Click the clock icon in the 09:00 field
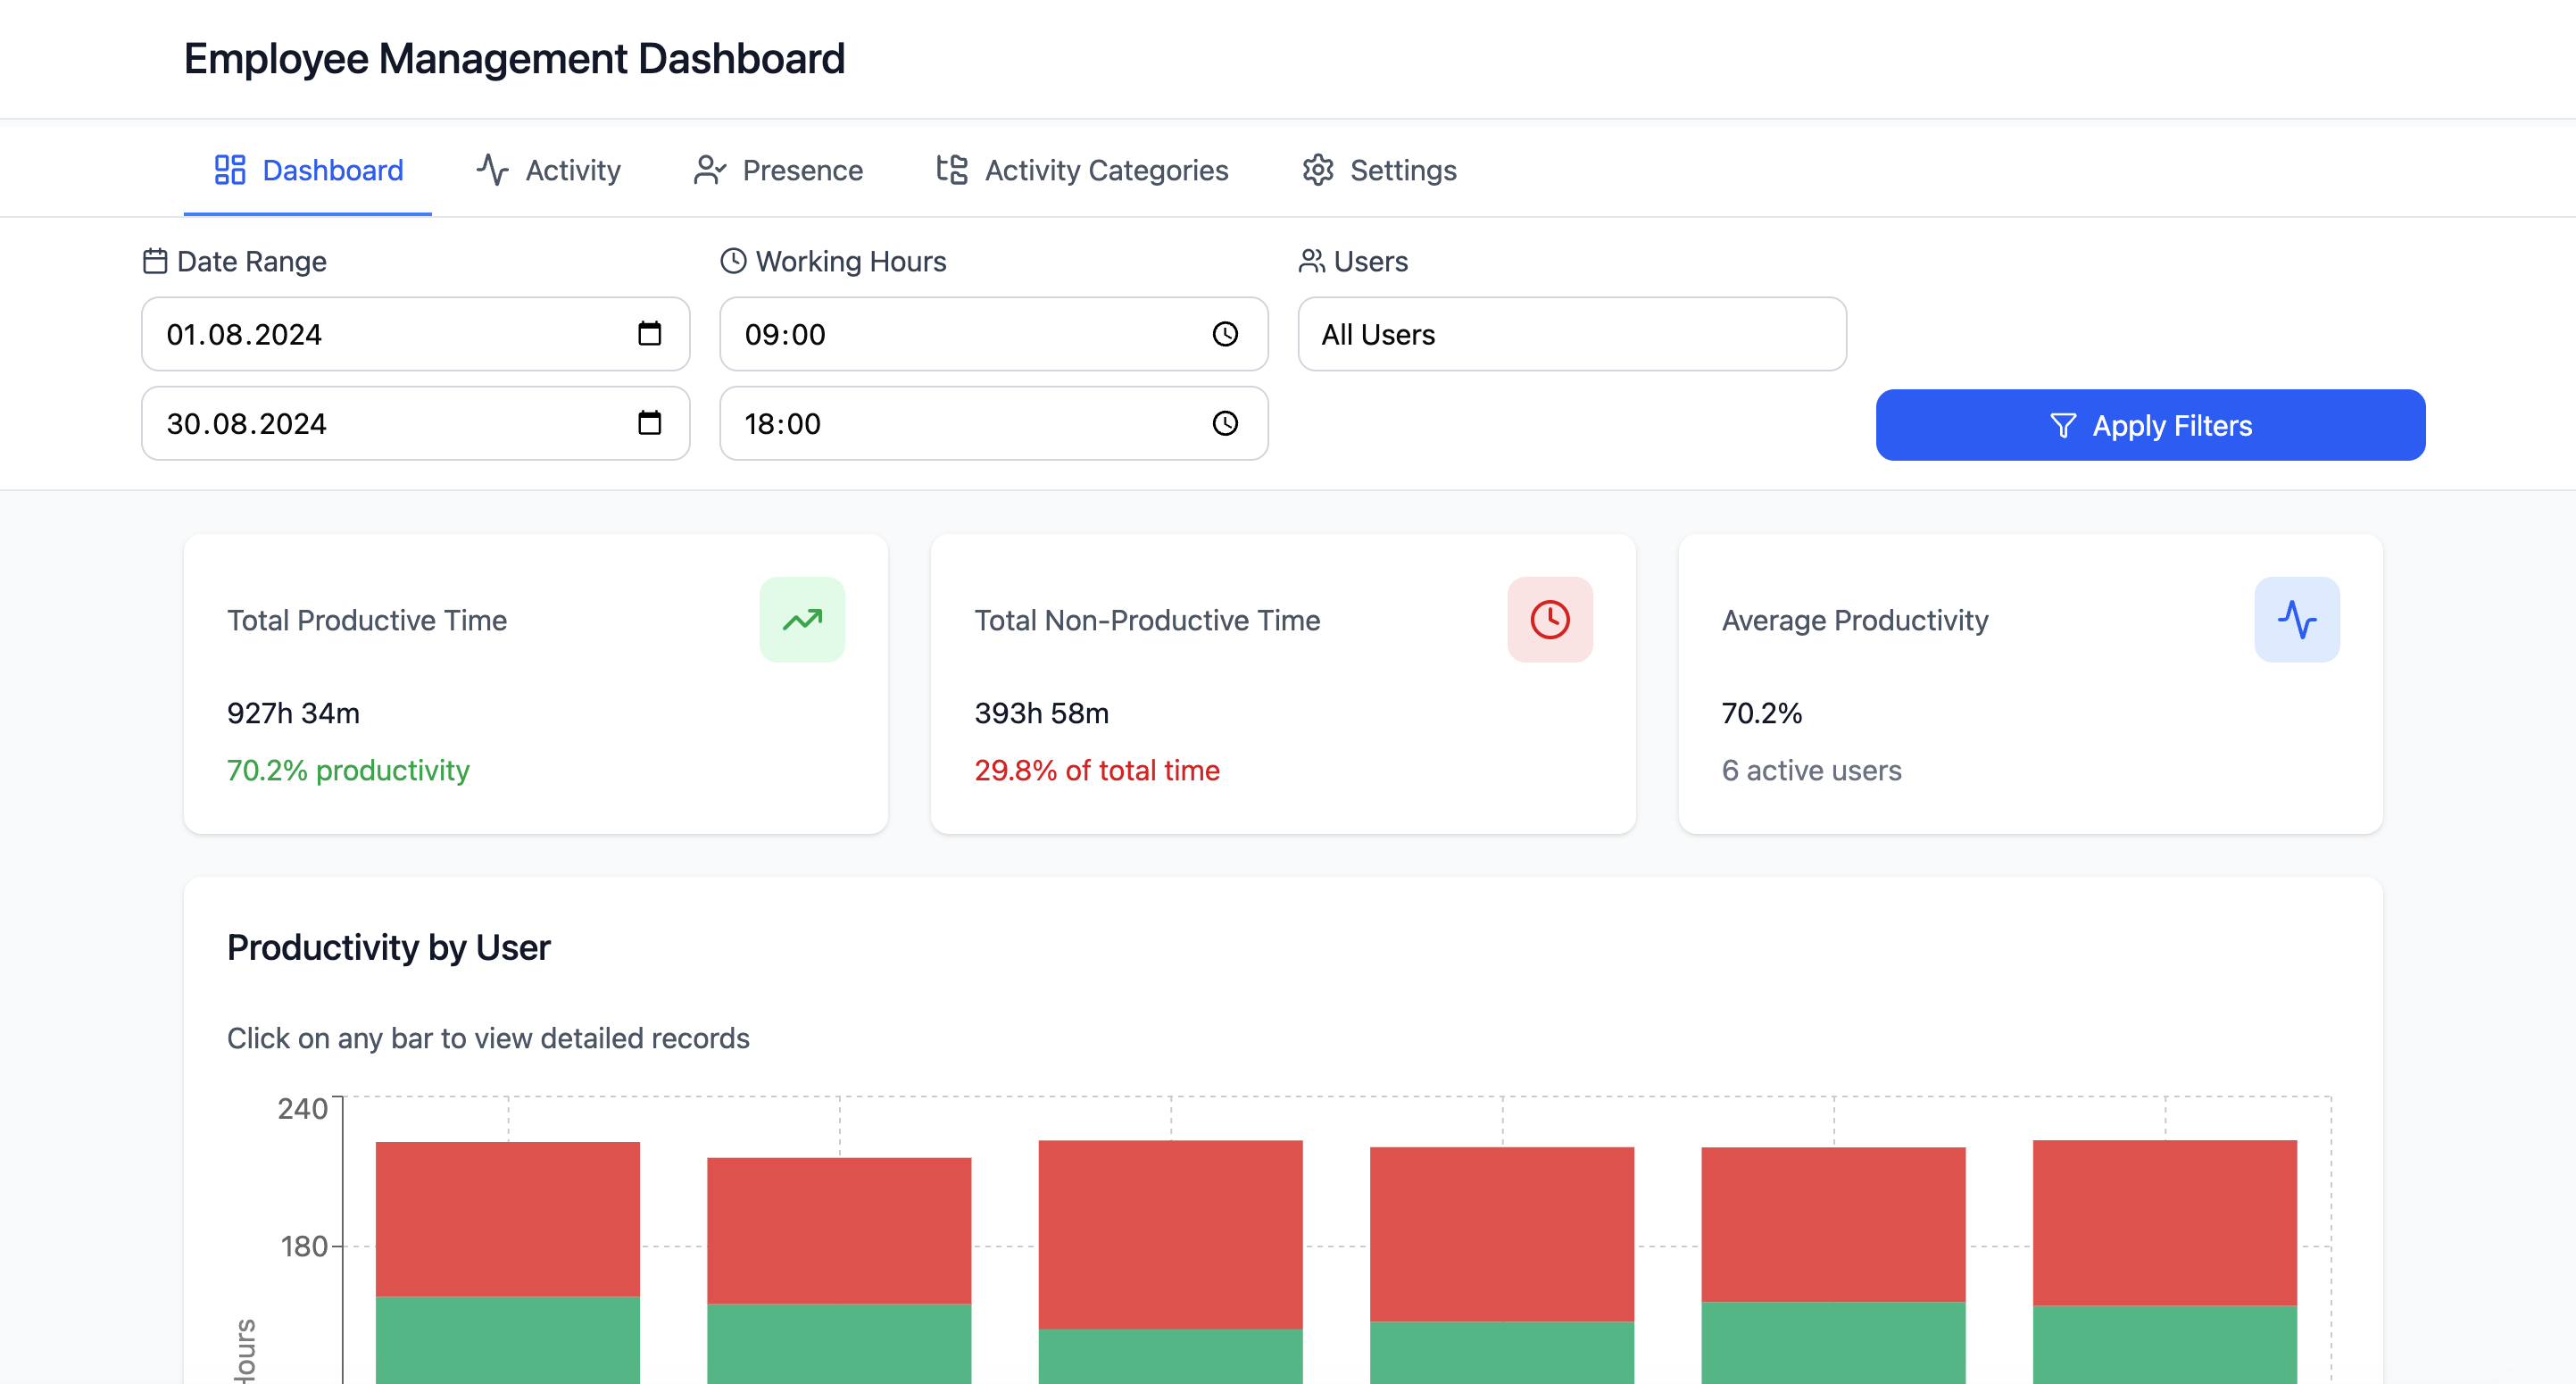This screenshot has height=1384, width=2576. pyautogui.click(x=1225, y=333)
